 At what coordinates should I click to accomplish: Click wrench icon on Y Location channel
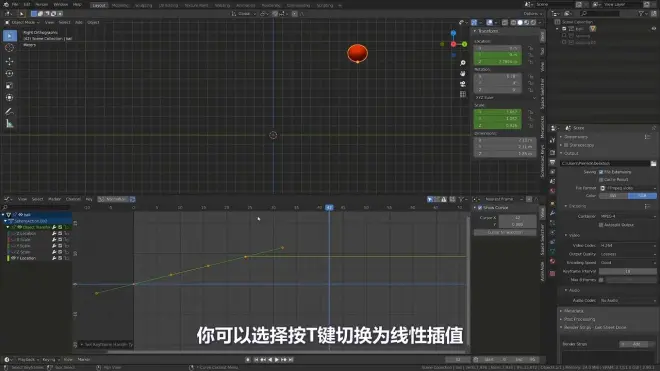(54, 258)
